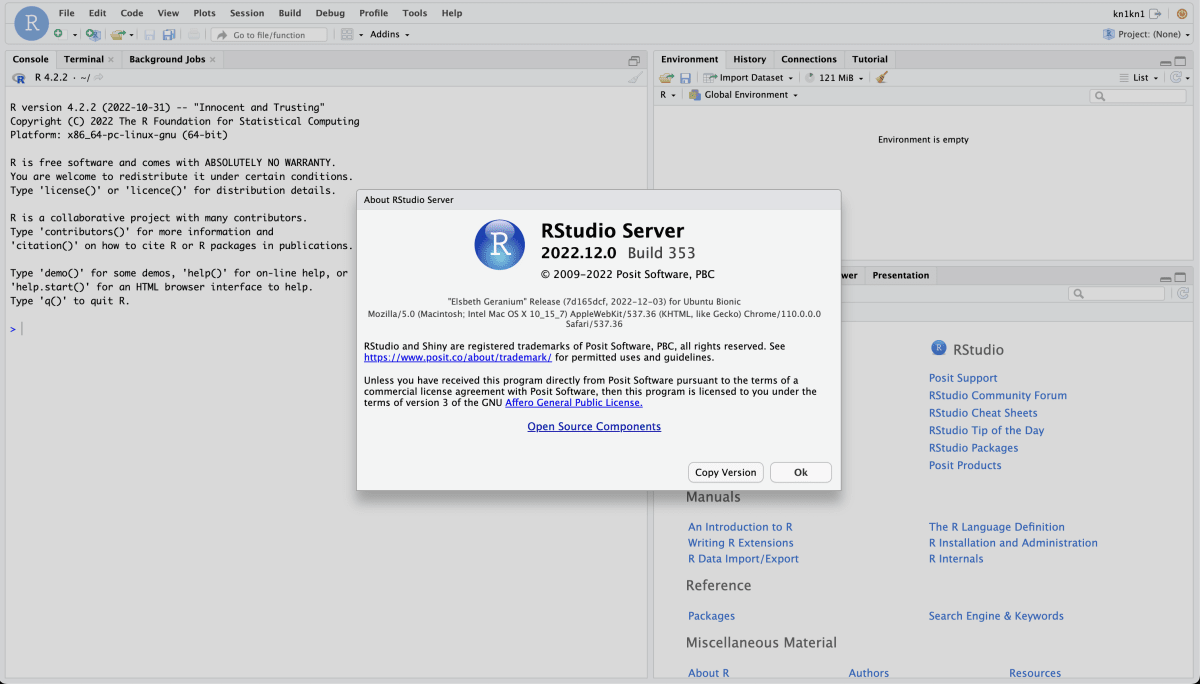The height and width of the screenshot is (684, 1200).
Task: Click the Help pane search field
Action: pyautogui.click(x=1116, y=294)
